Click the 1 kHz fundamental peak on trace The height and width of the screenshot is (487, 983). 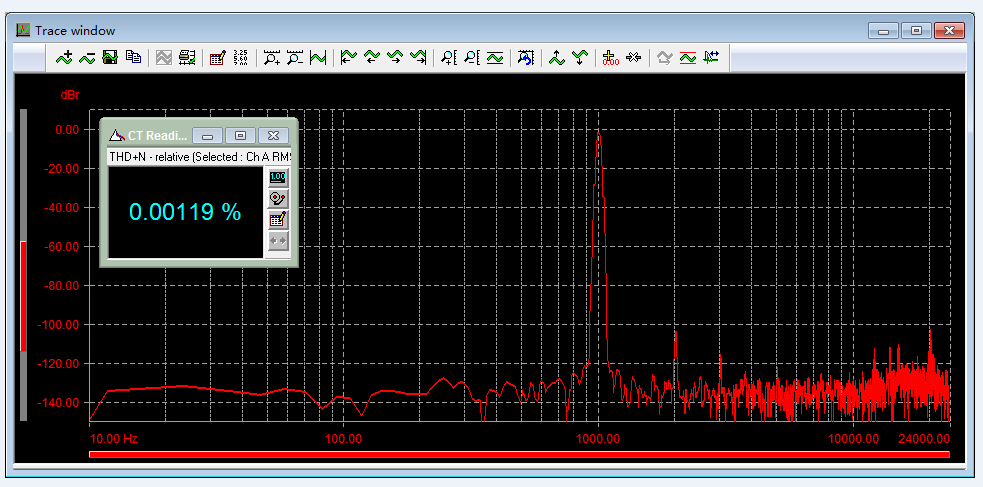pyautogui.click(x=599, y=134)
